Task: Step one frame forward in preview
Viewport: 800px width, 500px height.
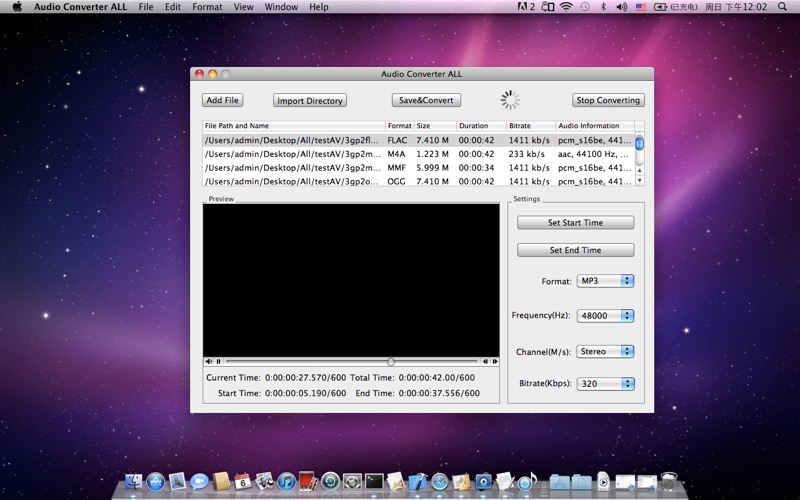Action: click(x=494, y=361)
